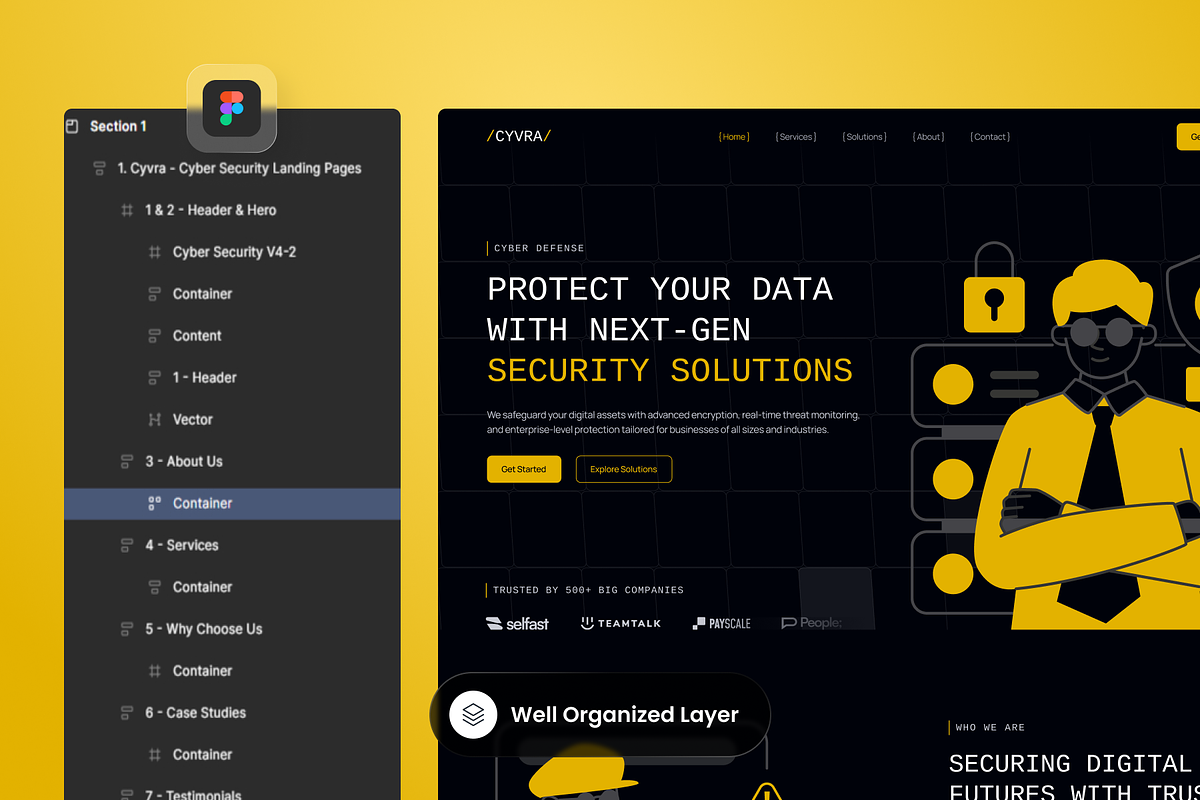
Task: Click the Well Organized Layer text
Action: (x=625, y=714)
